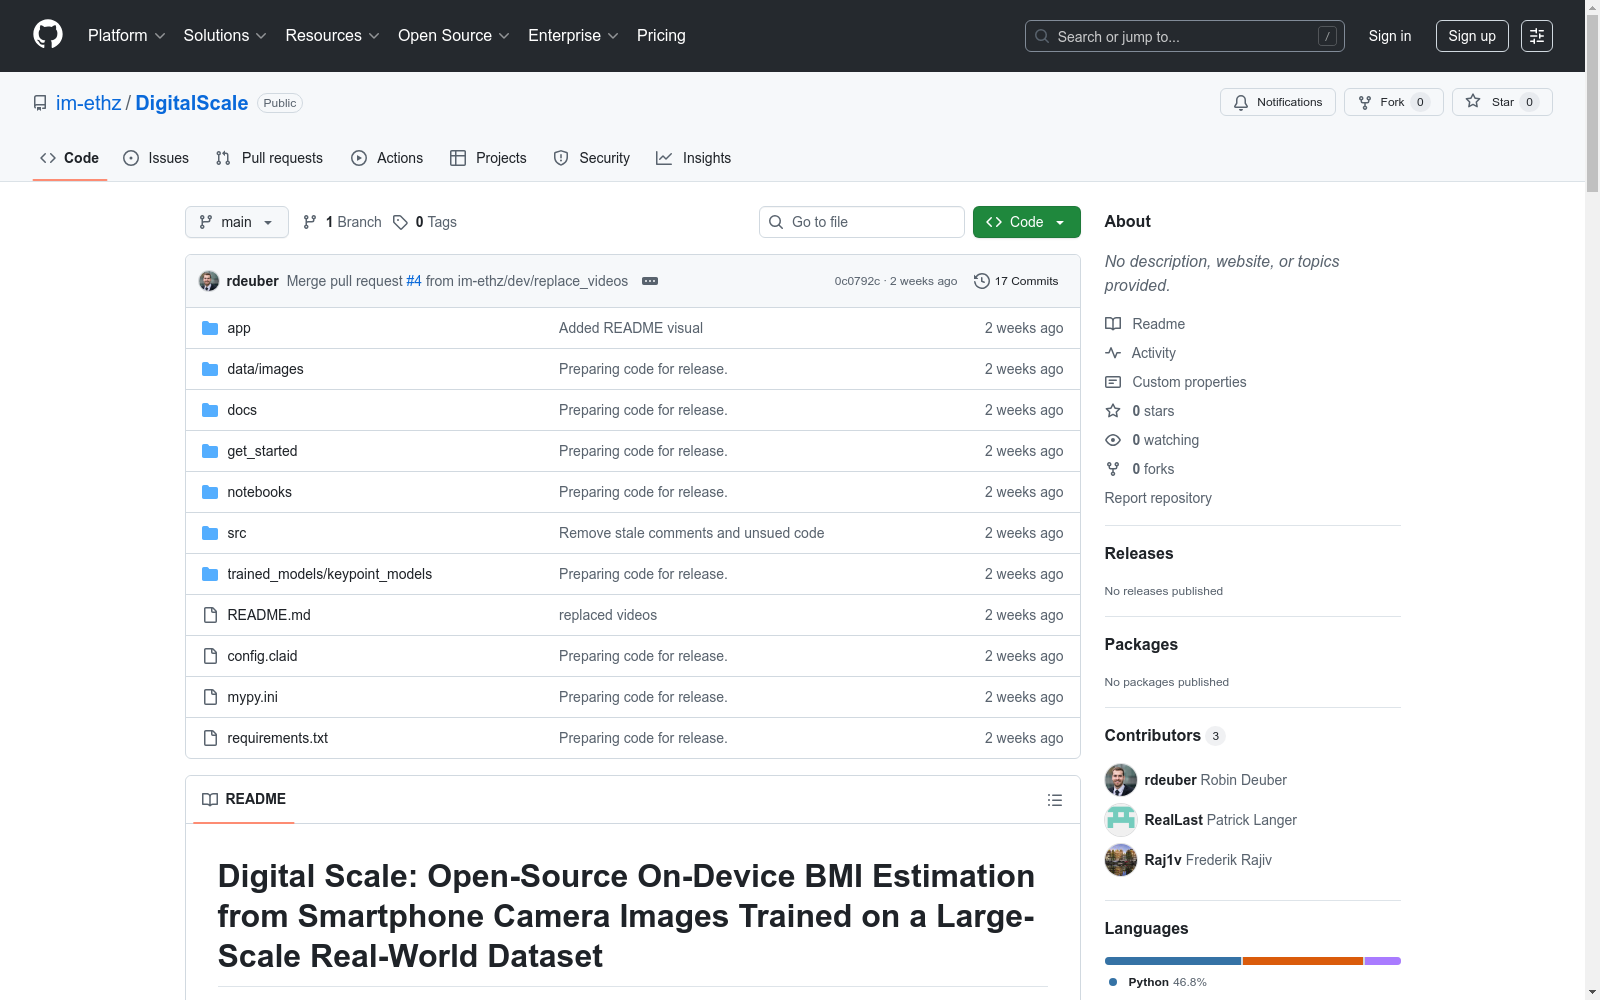The width and height of the screenshot is (1600, 1000).
Task: Click the src folder icon
Action: (x=210, y=533)
